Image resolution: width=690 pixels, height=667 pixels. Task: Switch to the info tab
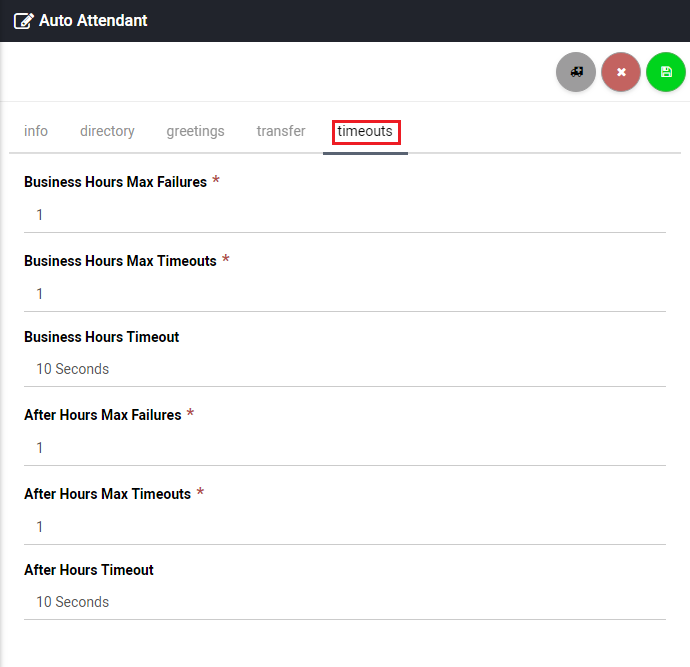pos(36,131)
